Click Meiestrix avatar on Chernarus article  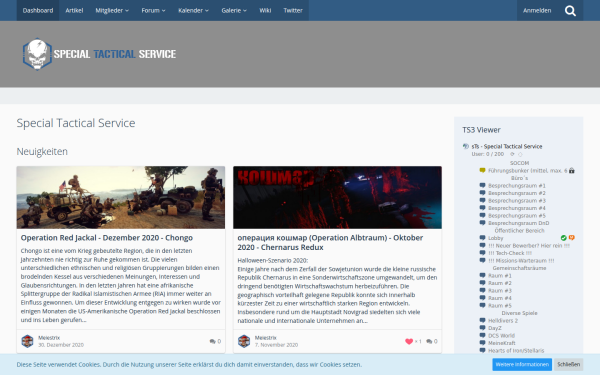244,341
